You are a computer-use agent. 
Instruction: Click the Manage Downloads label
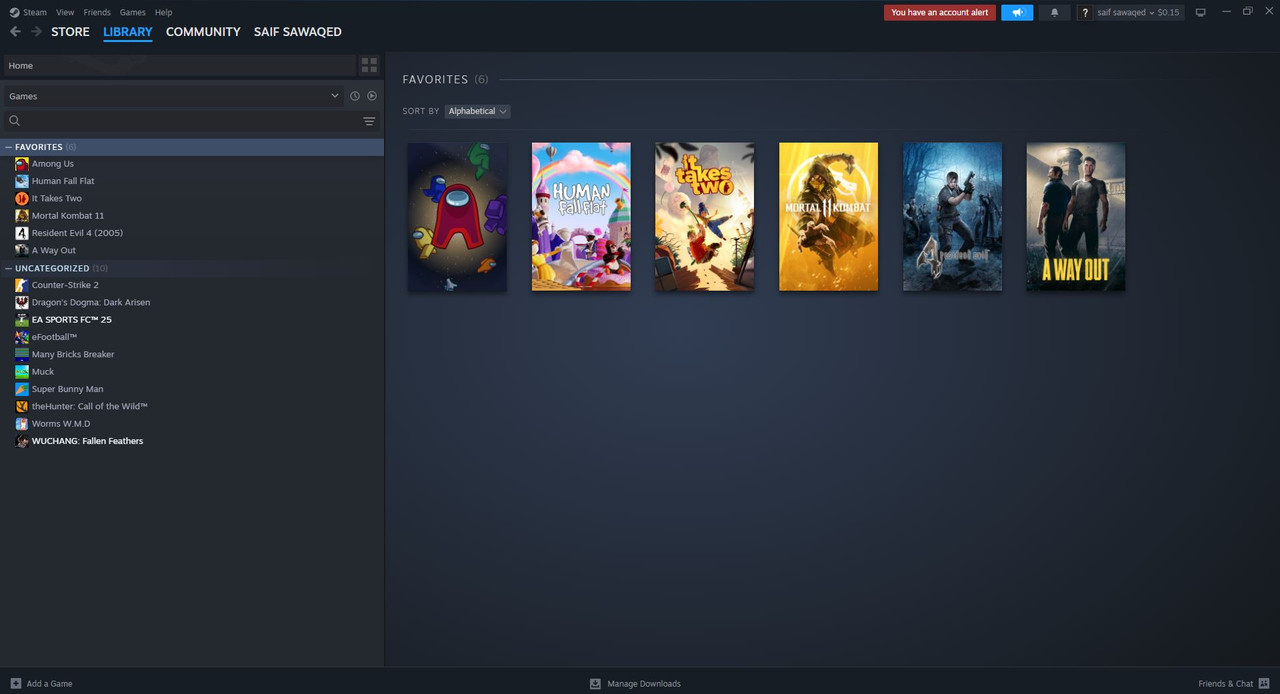pyautogui.click(x=644, y=684)
